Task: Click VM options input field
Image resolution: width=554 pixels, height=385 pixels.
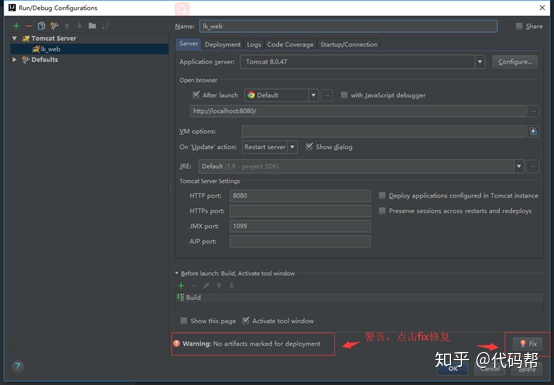Action: coord(384,131)
